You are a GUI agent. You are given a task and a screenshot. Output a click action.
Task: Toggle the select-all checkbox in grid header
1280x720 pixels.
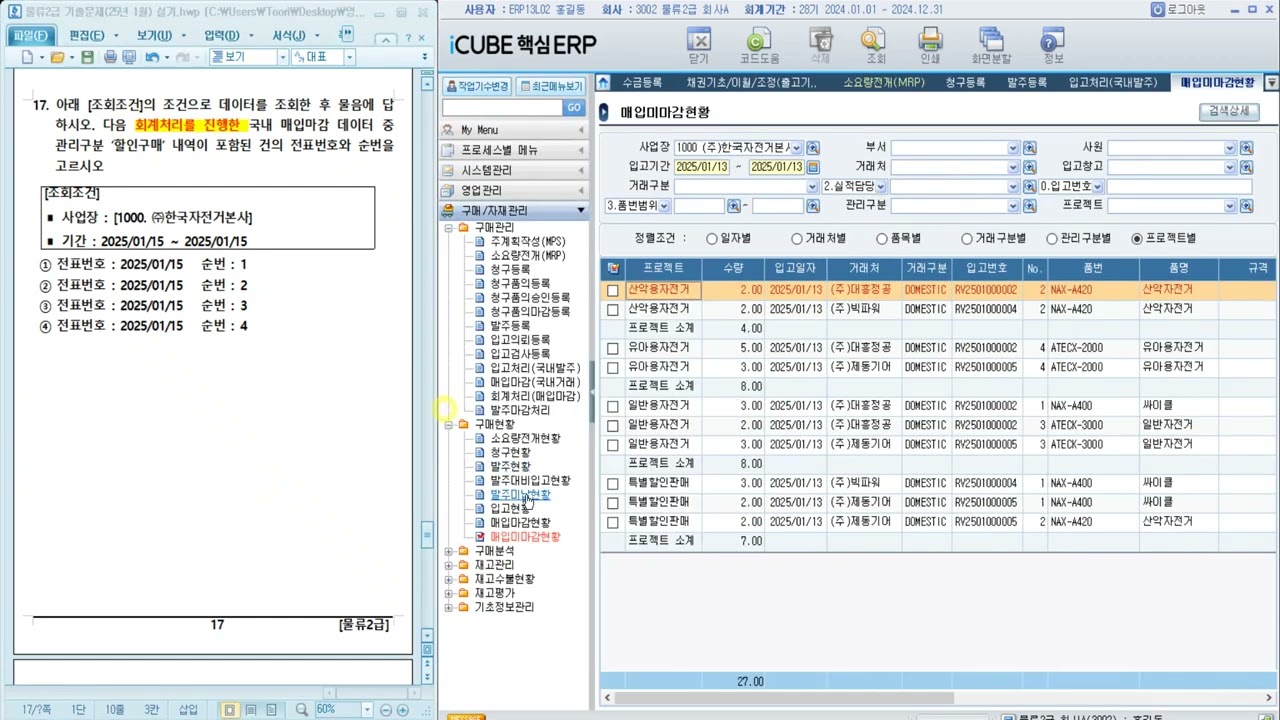(613, 268)
